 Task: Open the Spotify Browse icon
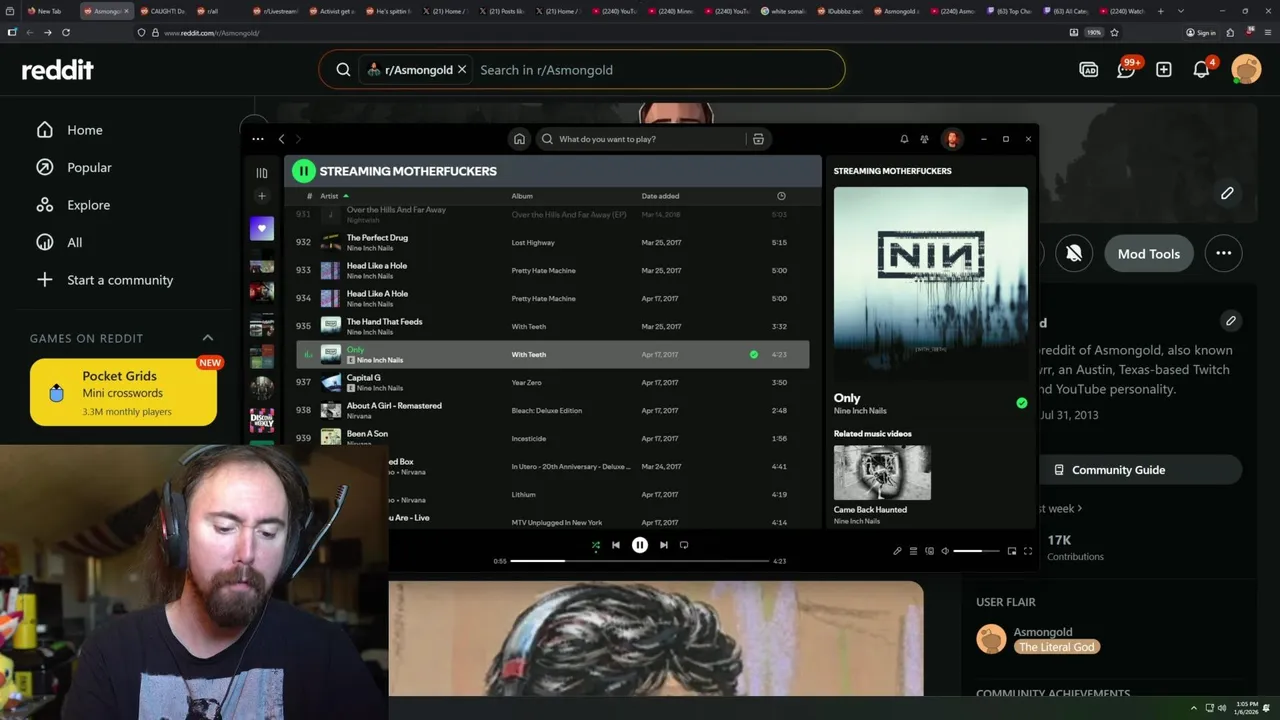(758, 139)
